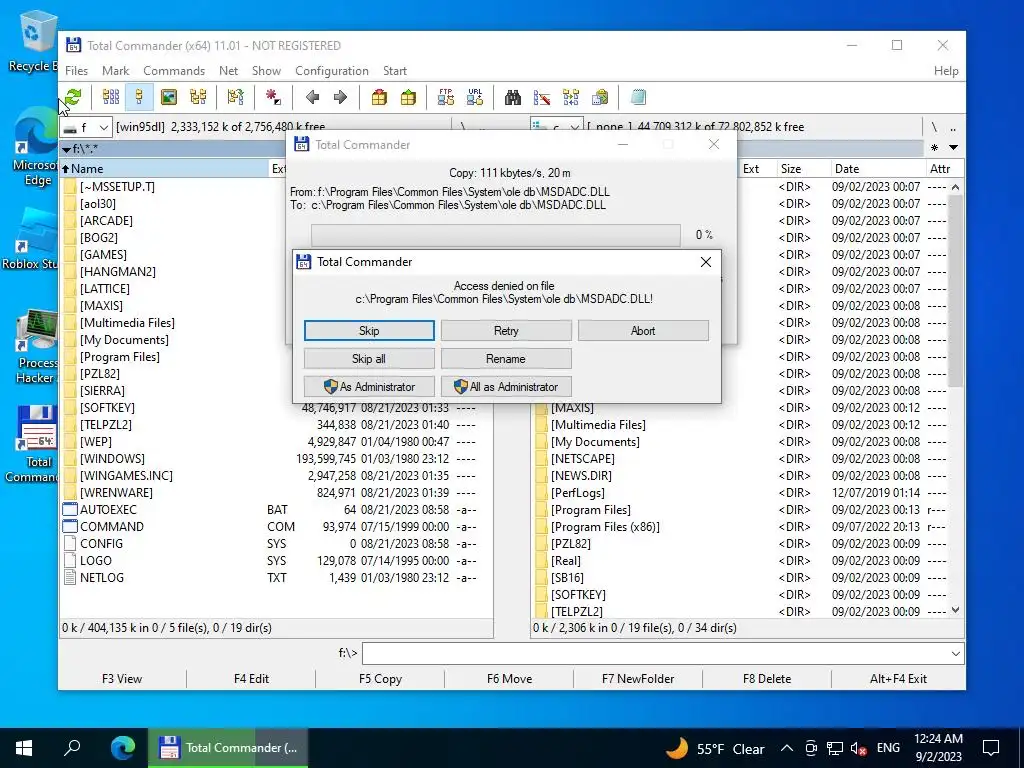Go forward with the right arrow icon
The image size is (1024, 768).
[x=340, y=97]
